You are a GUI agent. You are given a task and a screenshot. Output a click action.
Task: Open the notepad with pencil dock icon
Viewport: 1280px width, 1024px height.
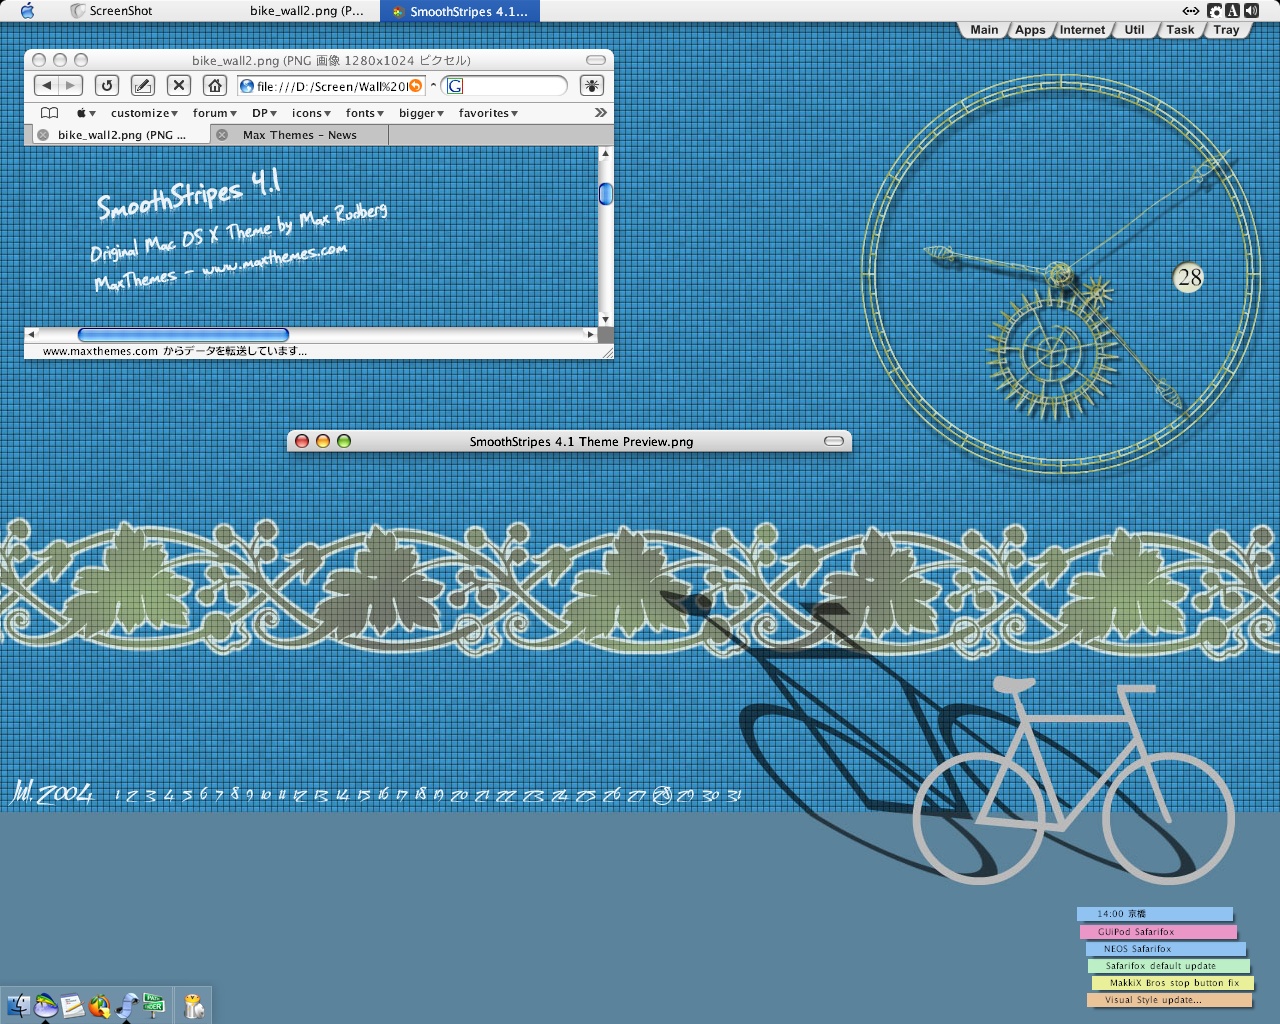click(73, 1005)
